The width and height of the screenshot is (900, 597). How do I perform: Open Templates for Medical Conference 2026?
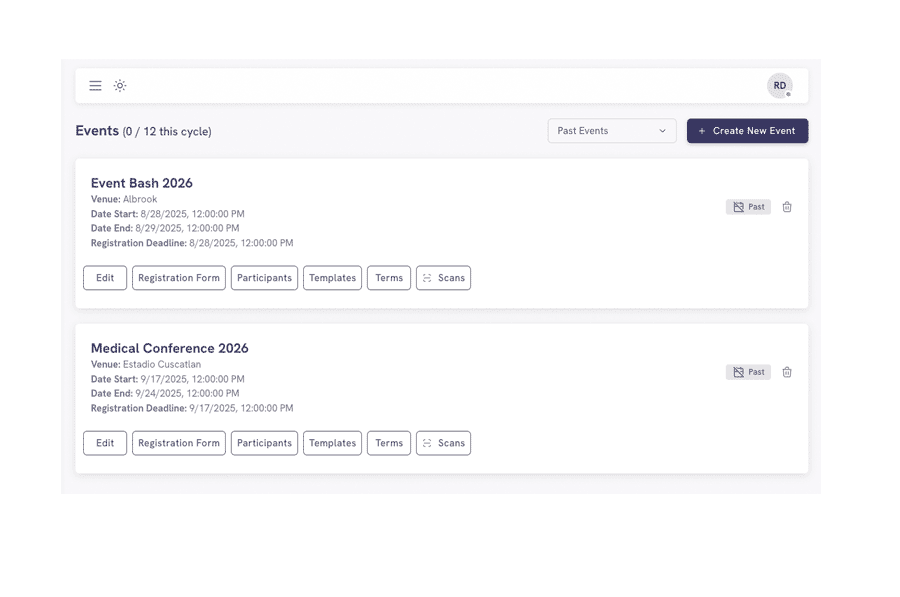(332, 443)
